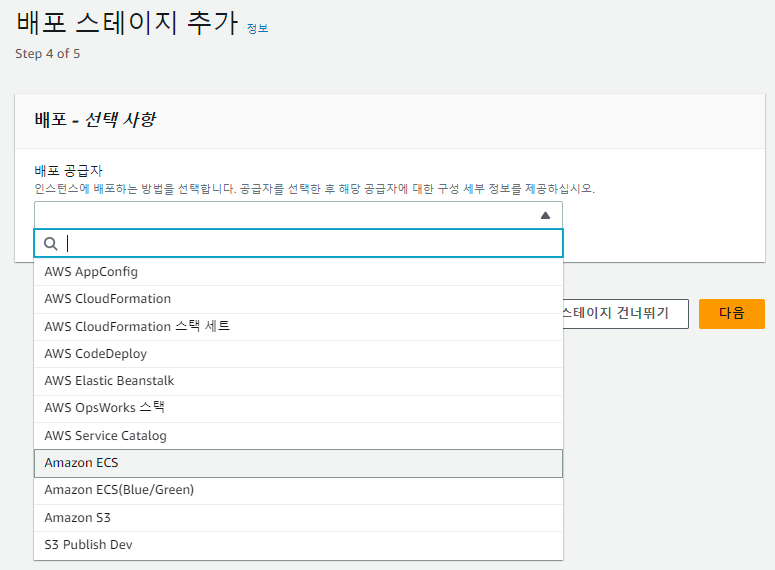The height and width of the screenshot is (570, 775).
Task: Open the 정보 link next to title
Action: tap(258, 29)
